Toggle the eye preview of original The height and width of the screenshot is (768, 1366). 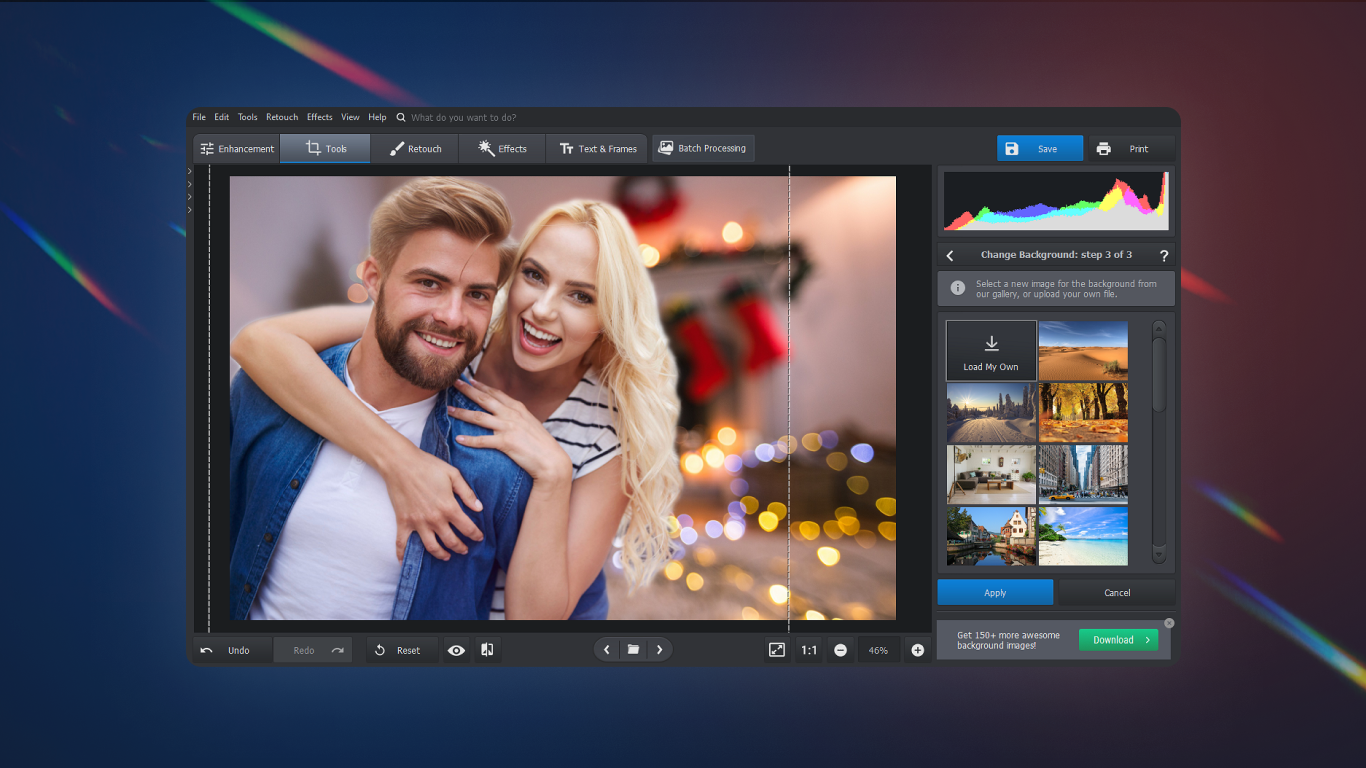[456, 650]
